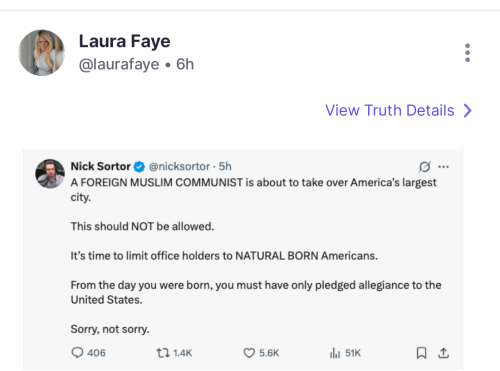Click the Grok slashed-circle icon
This screenshot has height=371, width=500.
(424, 166)
